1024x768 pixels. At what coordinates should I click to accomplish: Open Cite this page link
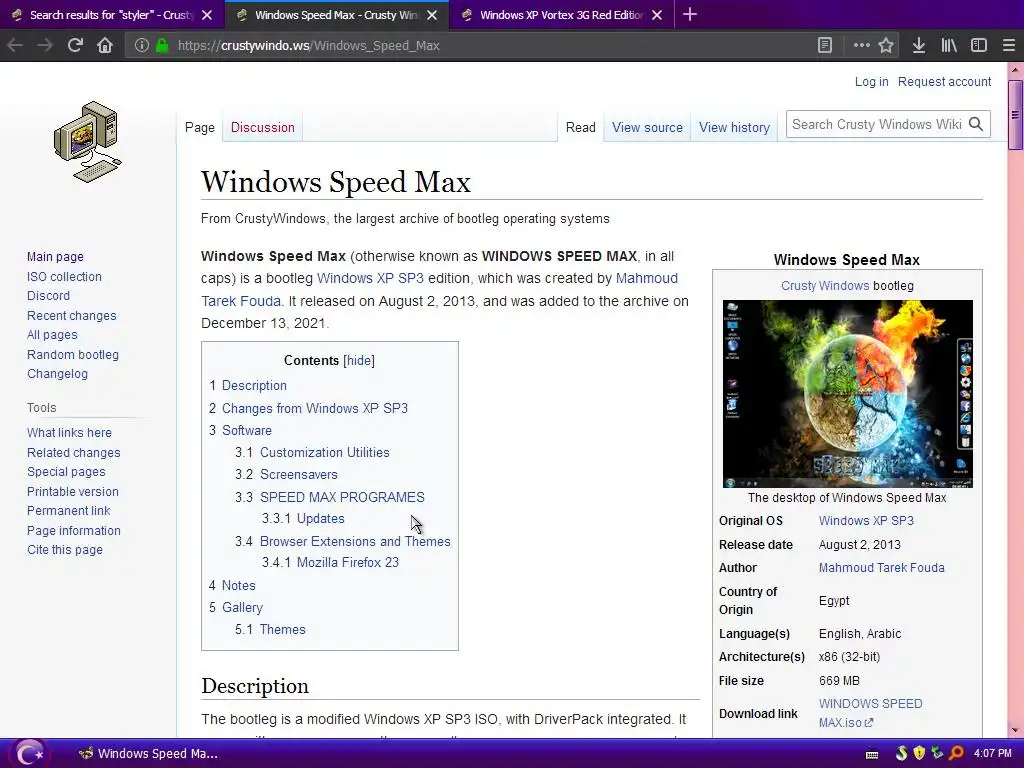(65, 550)
